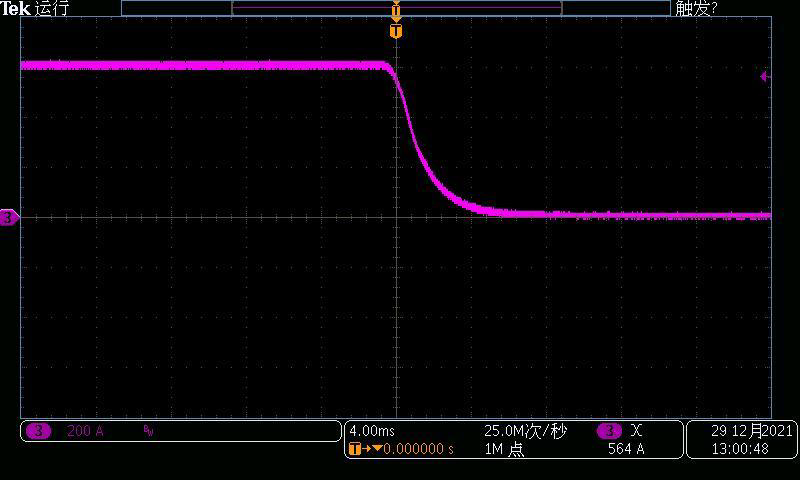The height and width of the screenshot is (480, 800).
Task: Click the record overview bar at the top
Action: (x=396, y=7)
